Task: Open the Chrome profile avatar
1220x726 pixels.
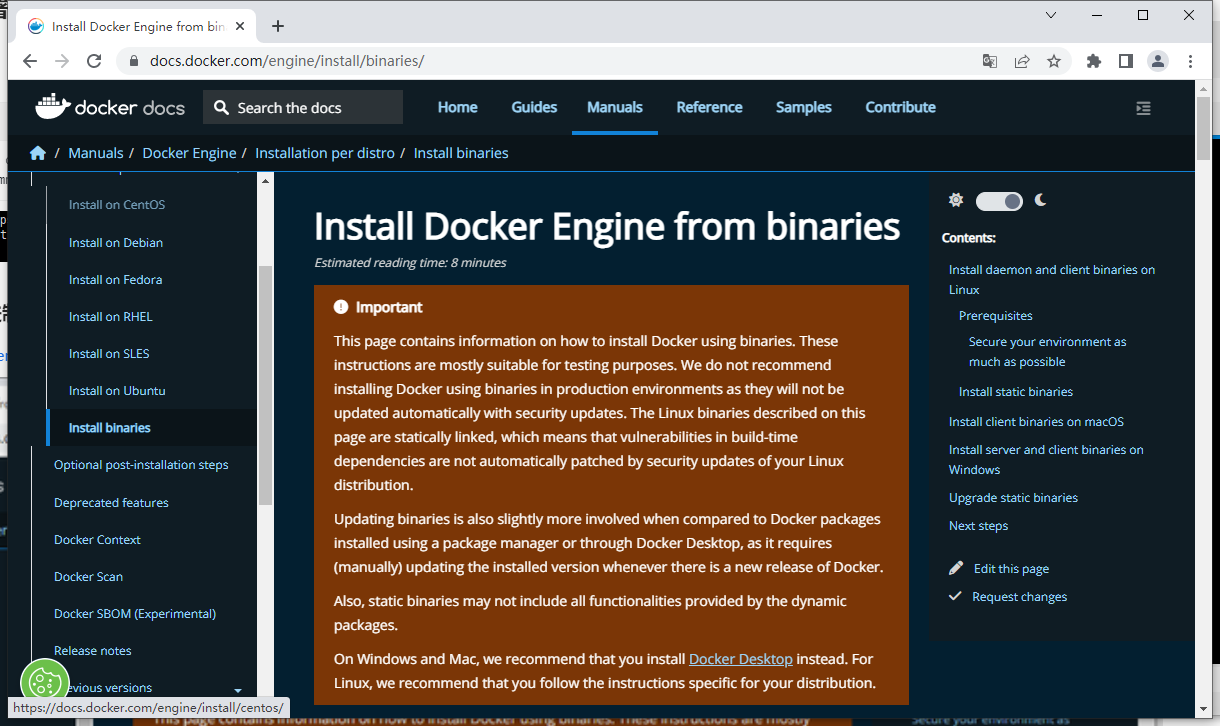Action: (x=1158, y=61)
